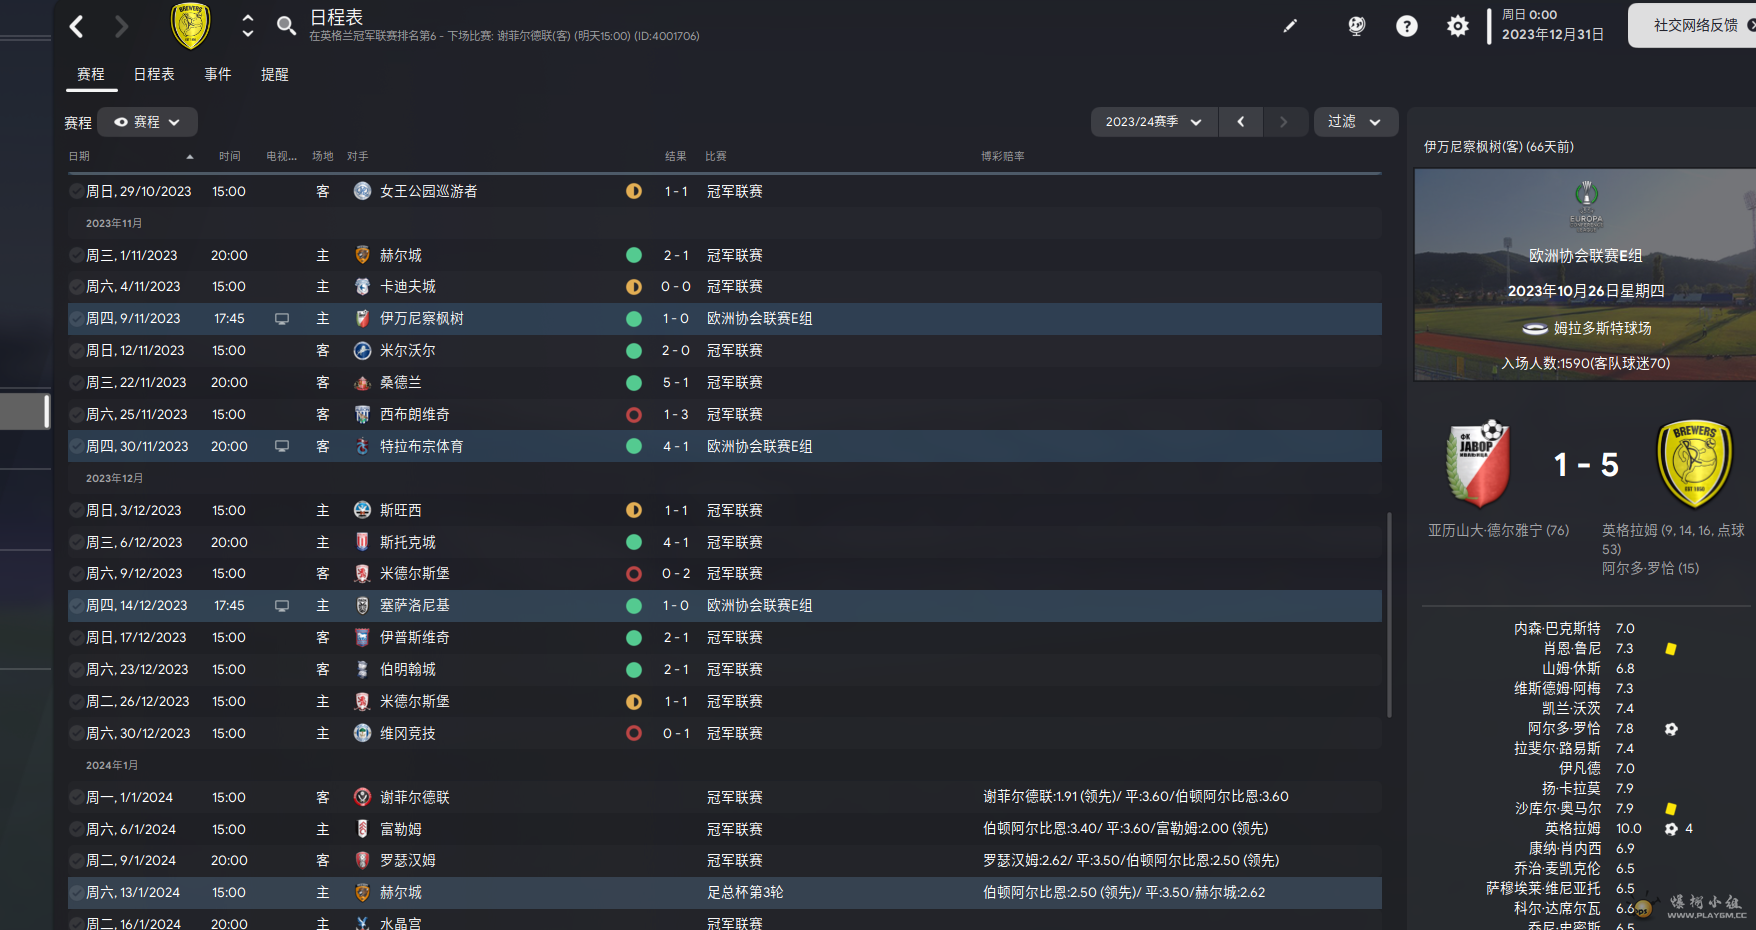
Task: Open the 过滤 filter dropdown
Action: 1354,122
